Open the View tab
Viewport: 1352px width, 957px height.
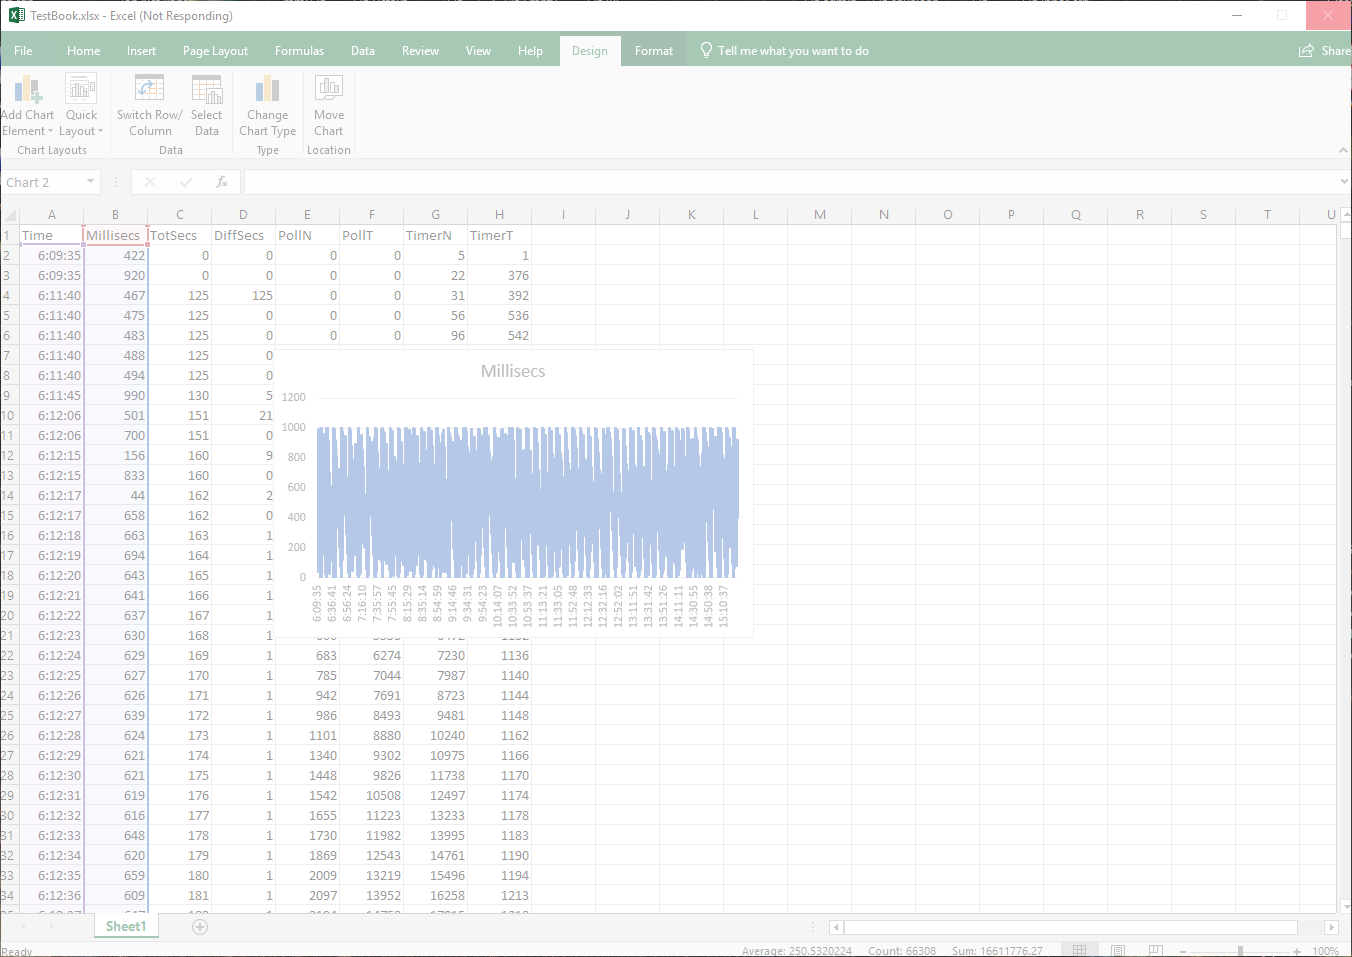[478, 51]
